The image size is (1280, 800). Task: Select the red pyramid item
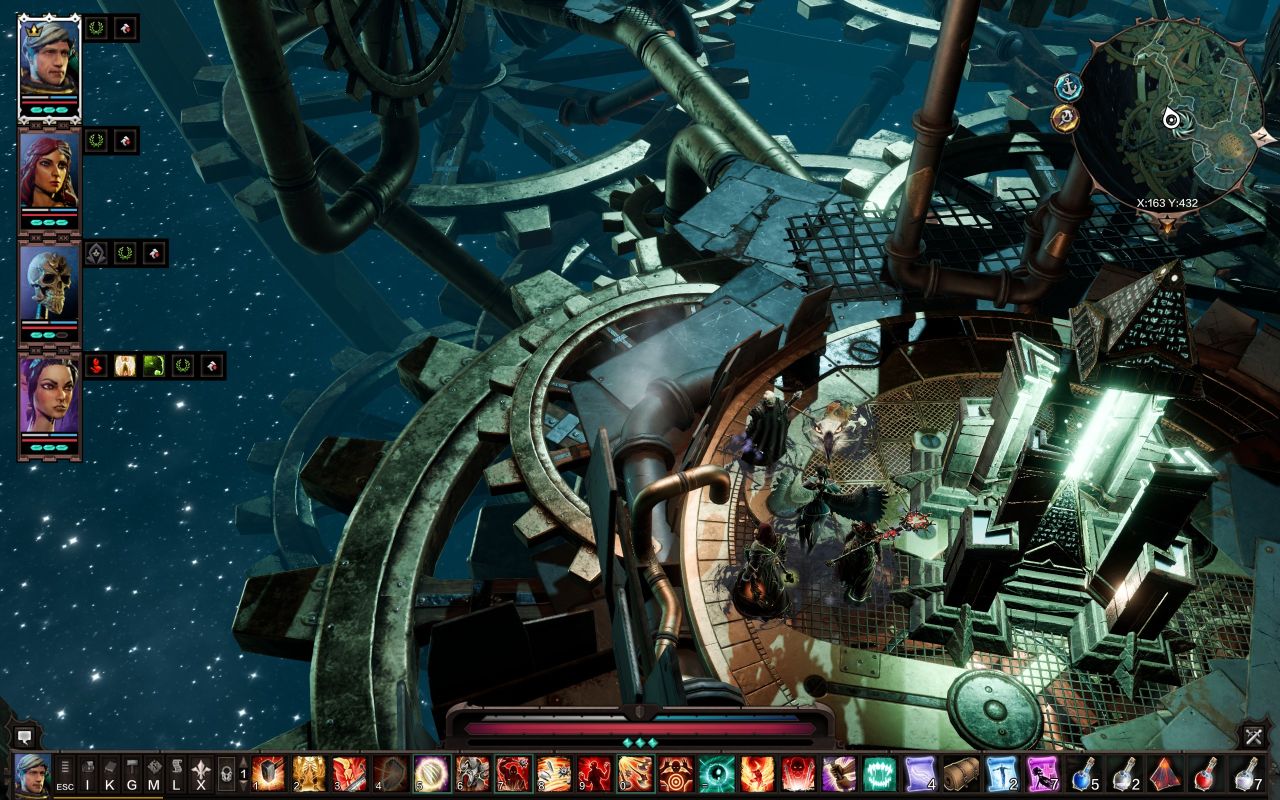(1166, 774)
